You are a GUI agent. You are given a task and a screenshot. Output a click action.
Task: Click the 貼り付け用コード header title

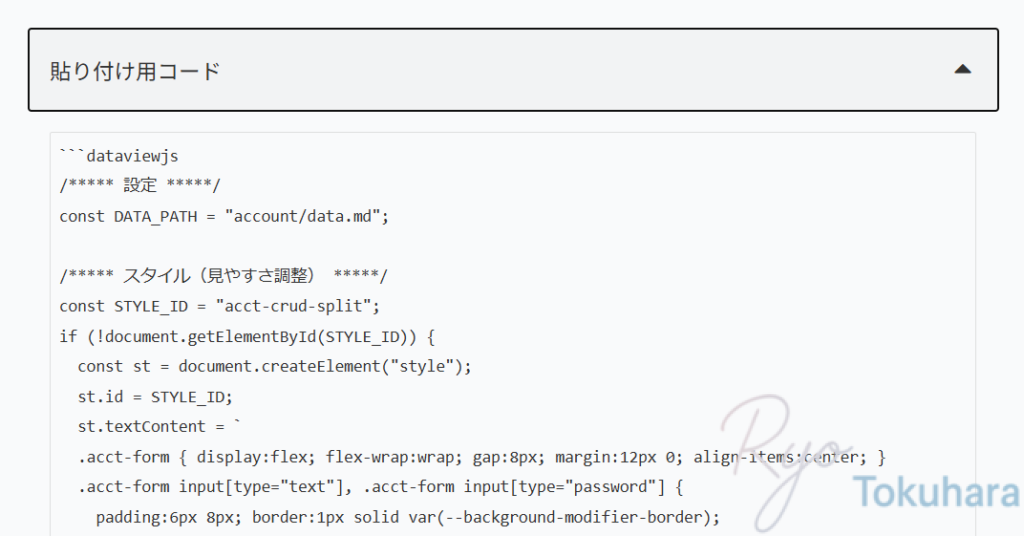135,71
